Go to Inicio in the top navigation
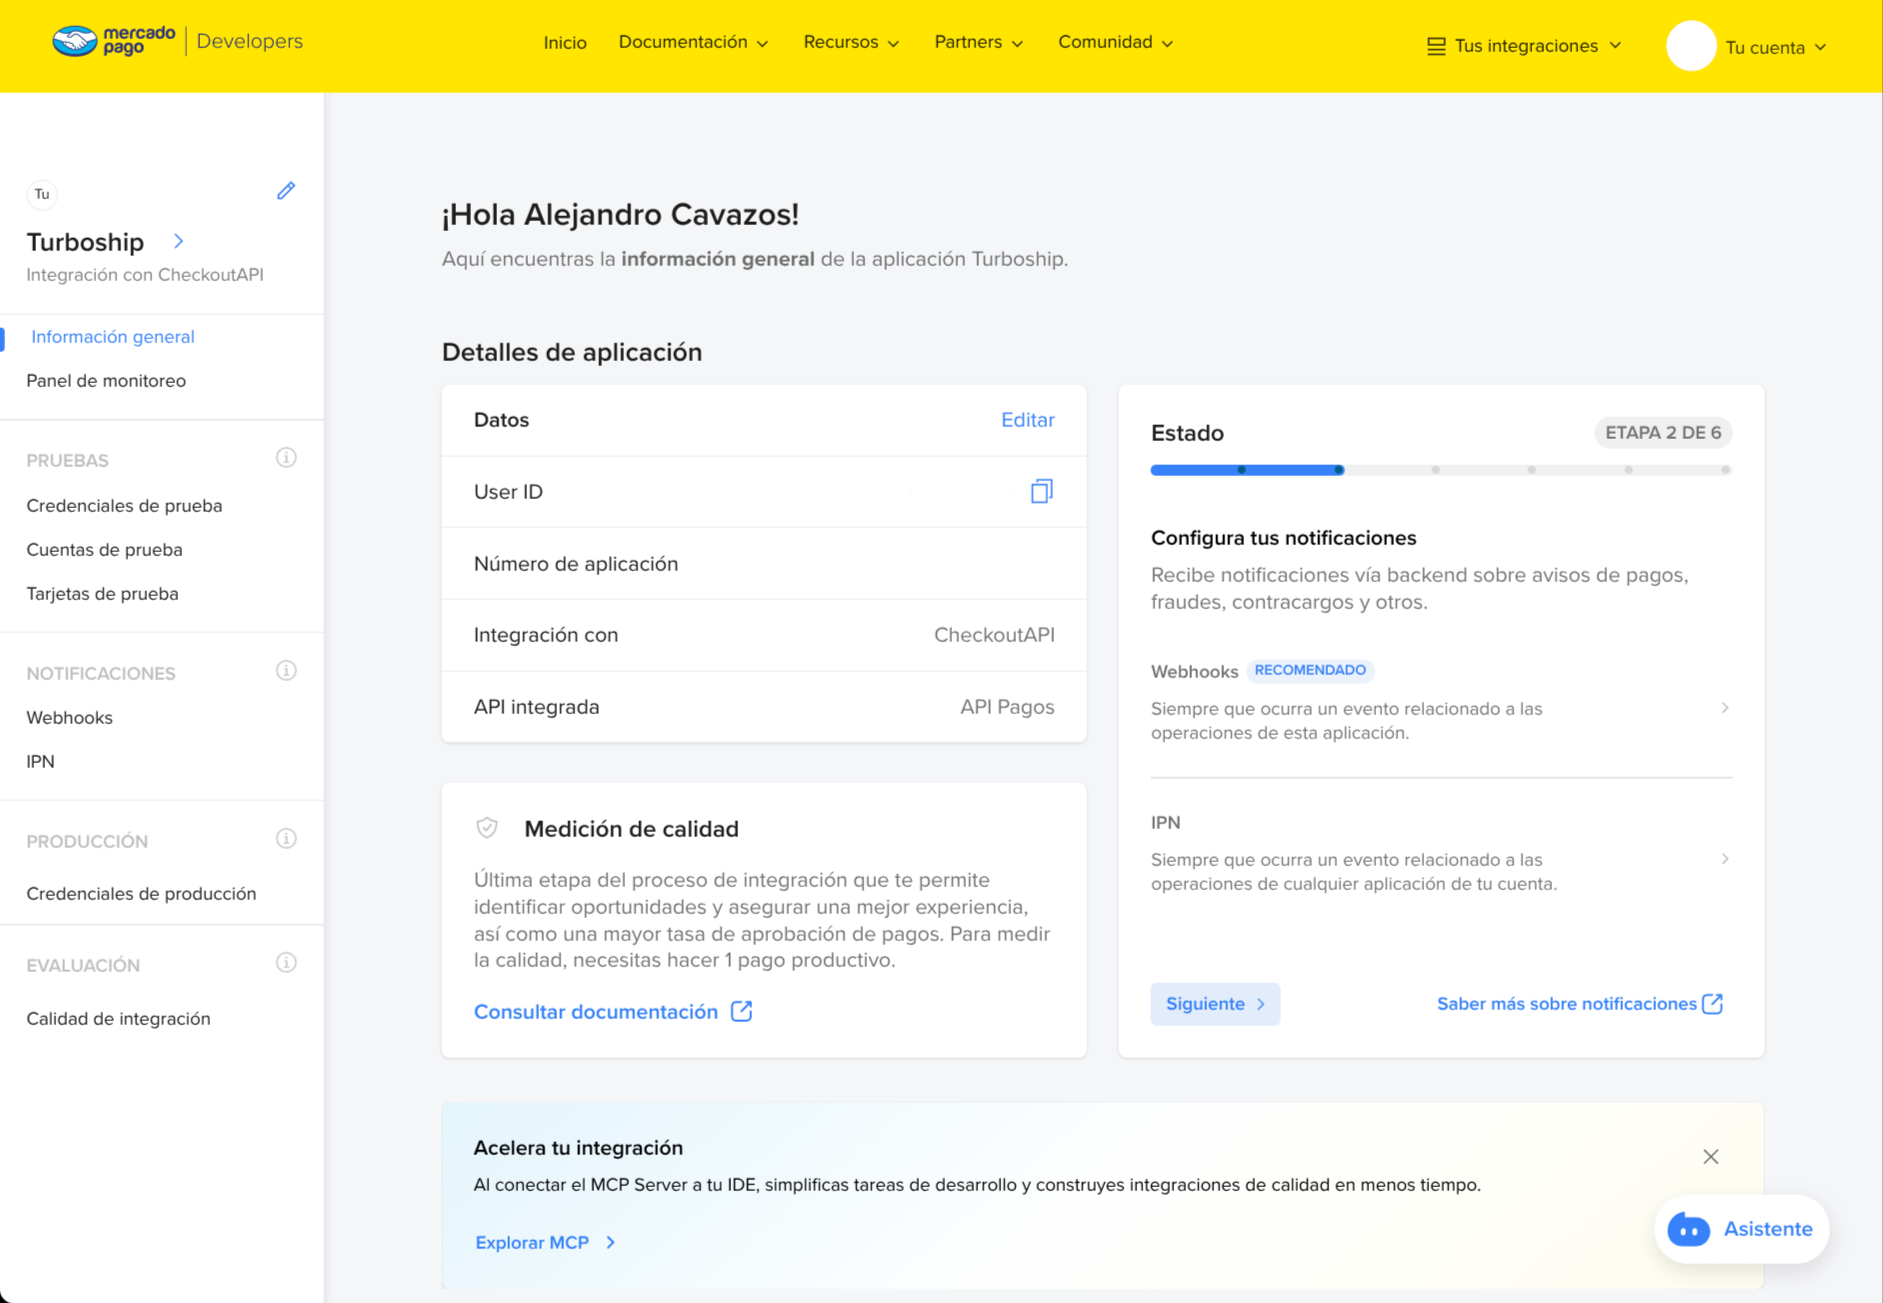 565,42
